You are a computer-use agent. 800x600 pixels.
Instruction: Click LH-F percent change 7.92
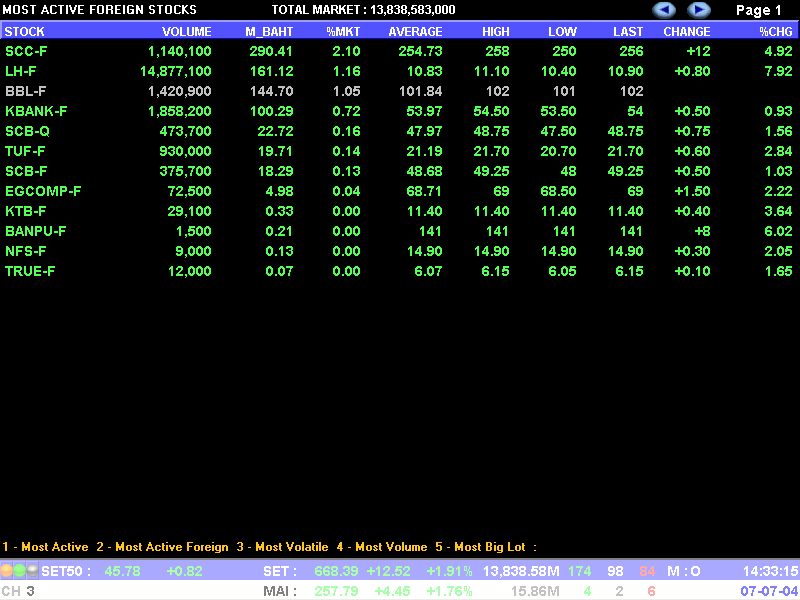pos(779,71)
